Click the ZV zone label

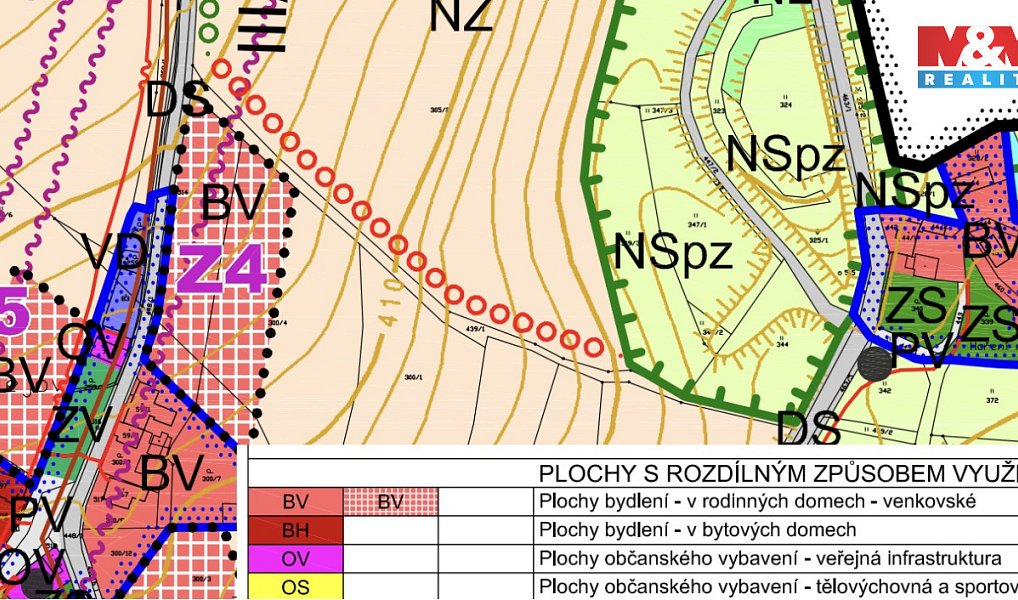[x=81, y=424]
